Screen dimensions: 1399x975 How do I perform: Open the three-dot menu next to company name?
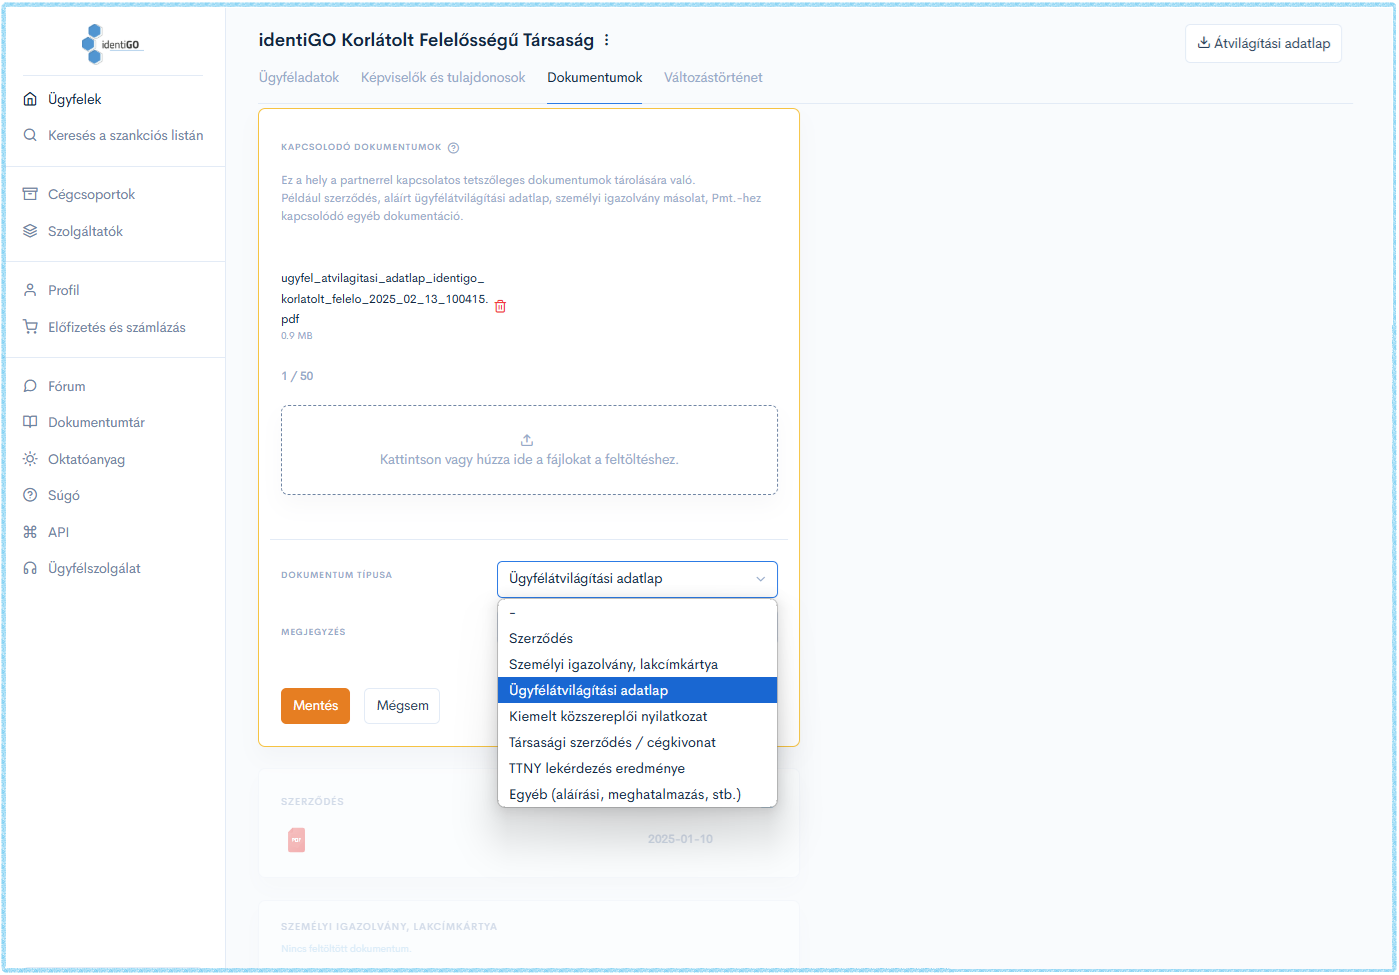tap(606, 40)
